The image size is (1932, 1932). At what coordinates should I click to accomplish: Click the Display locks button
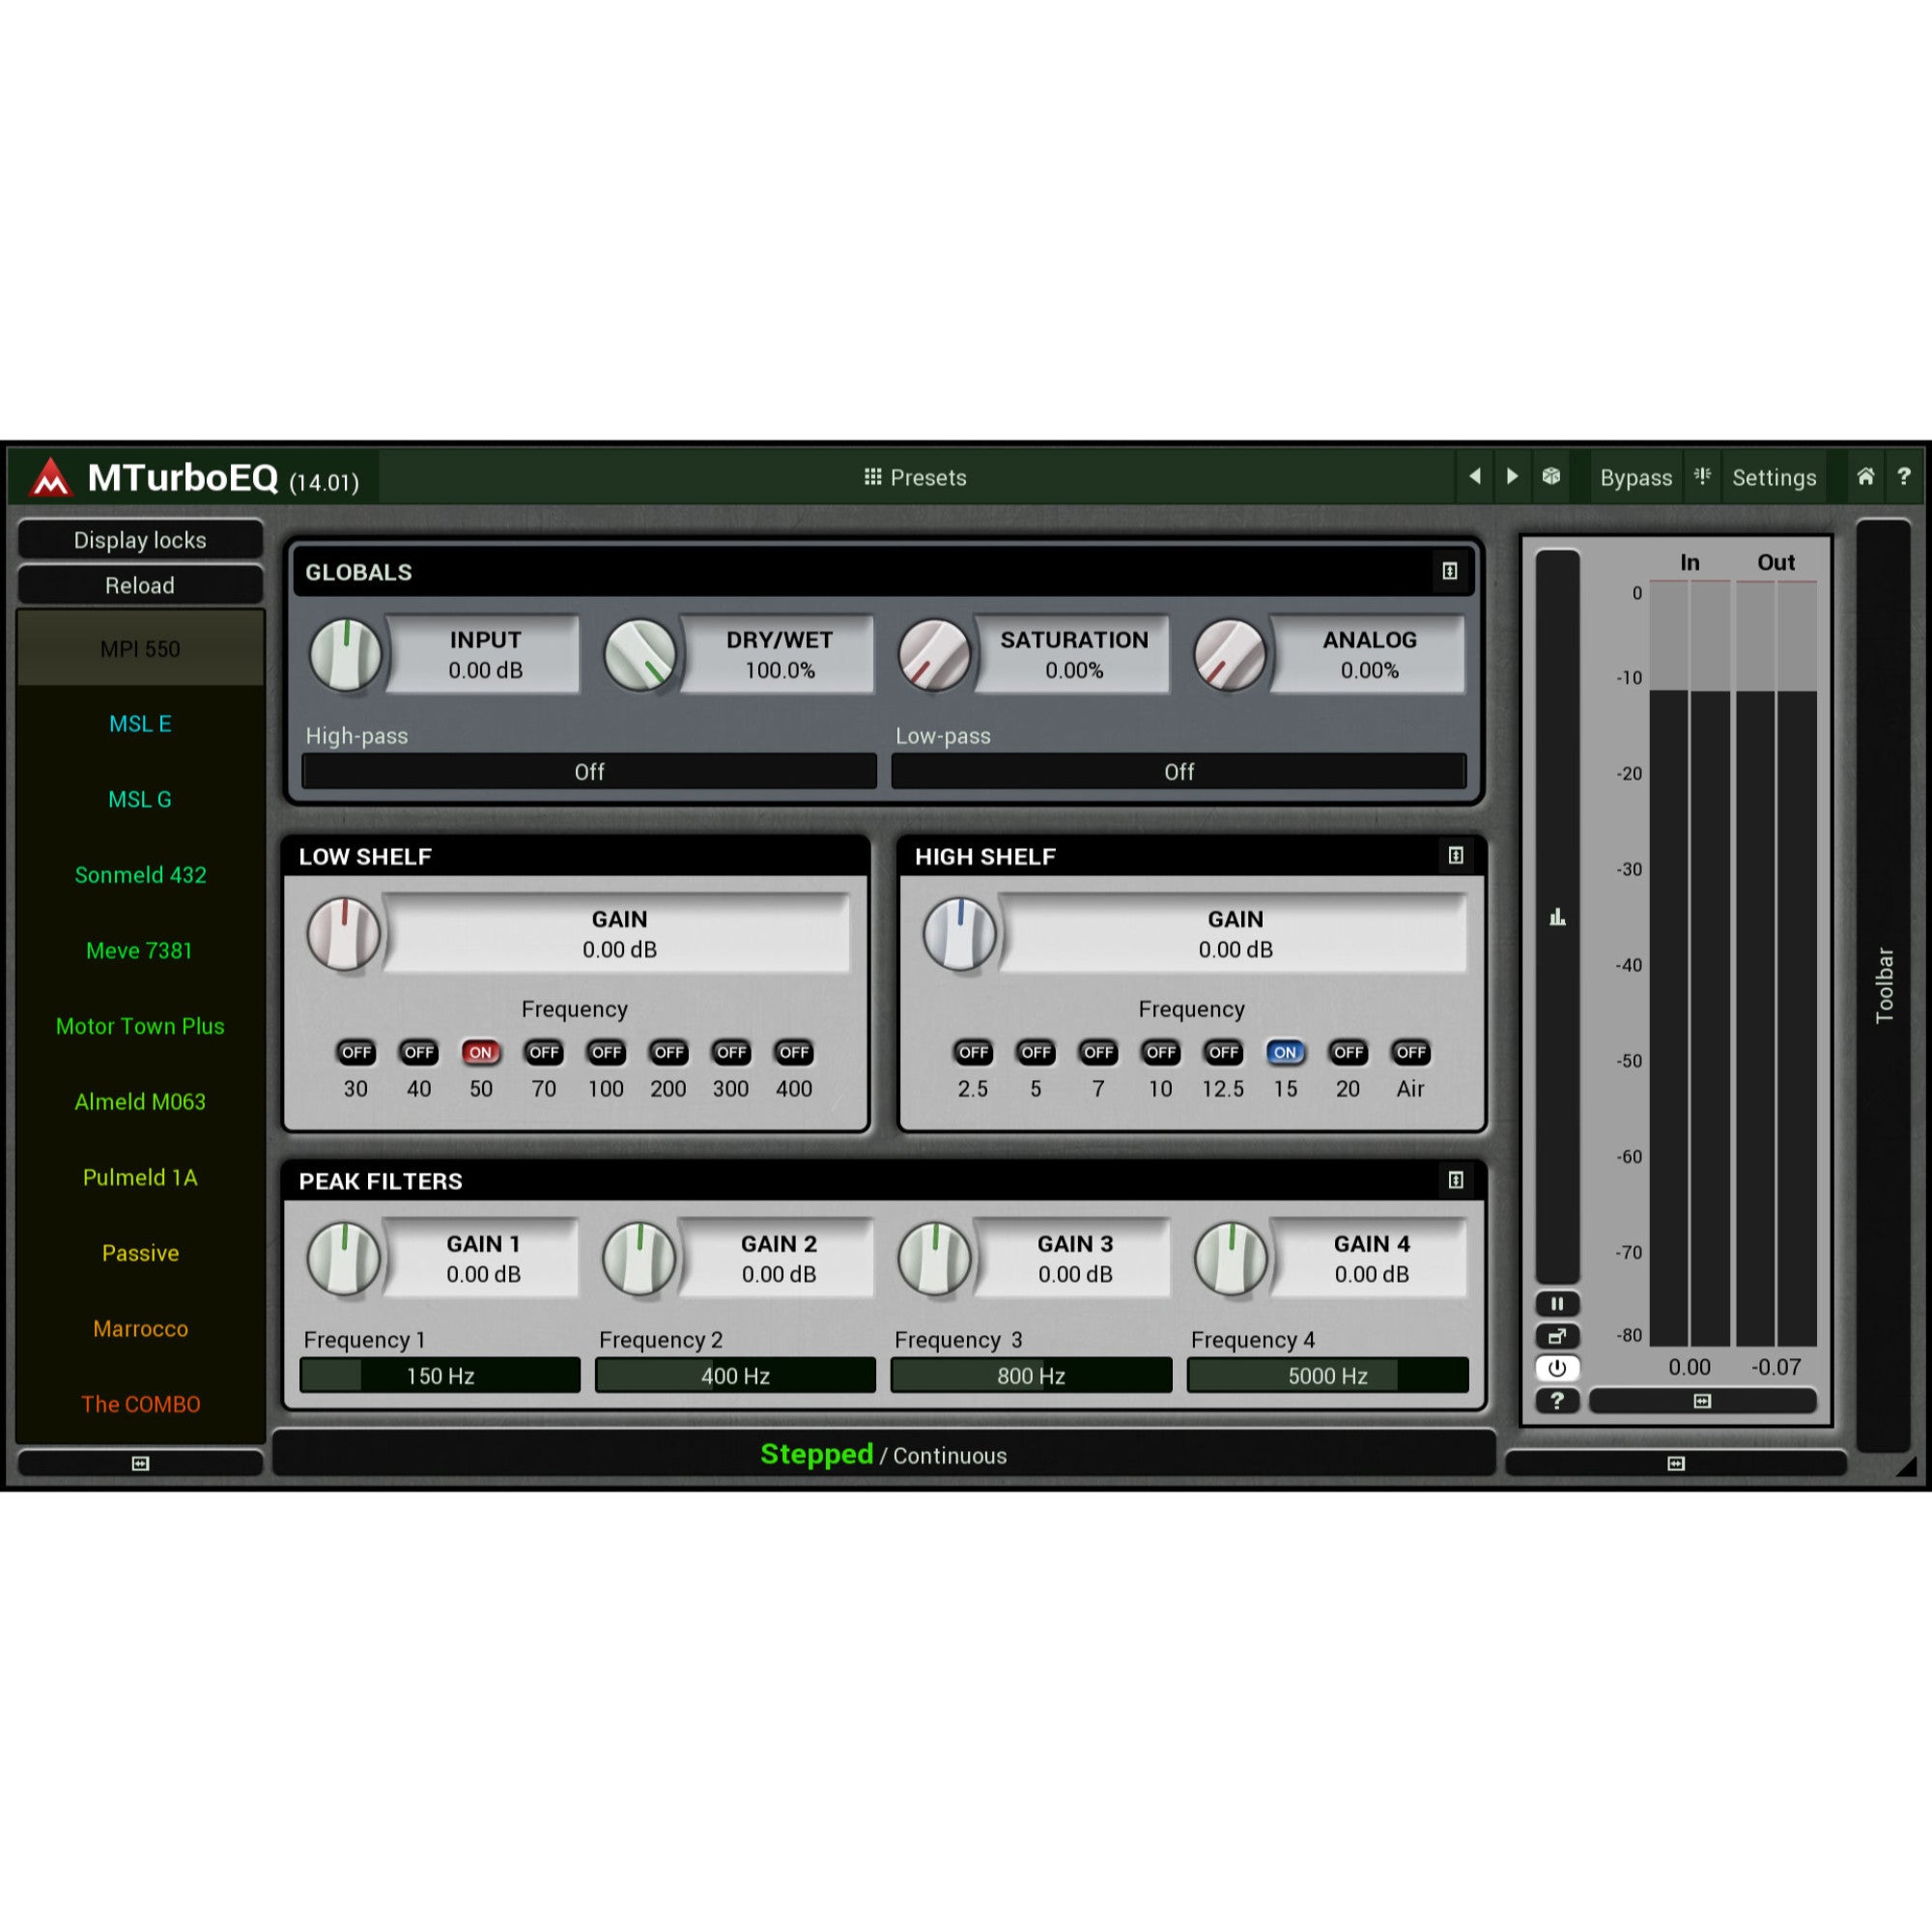140,540
